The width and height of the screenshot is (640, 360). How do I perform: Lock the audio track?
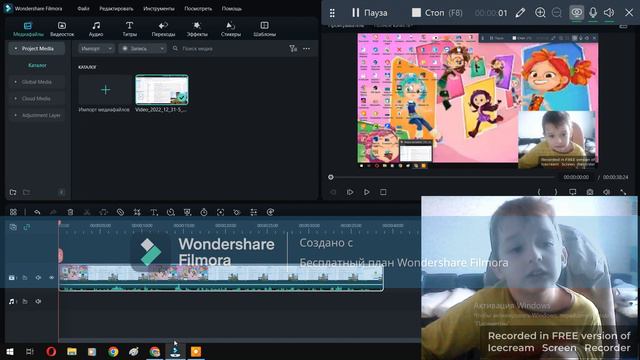[25, 302]
